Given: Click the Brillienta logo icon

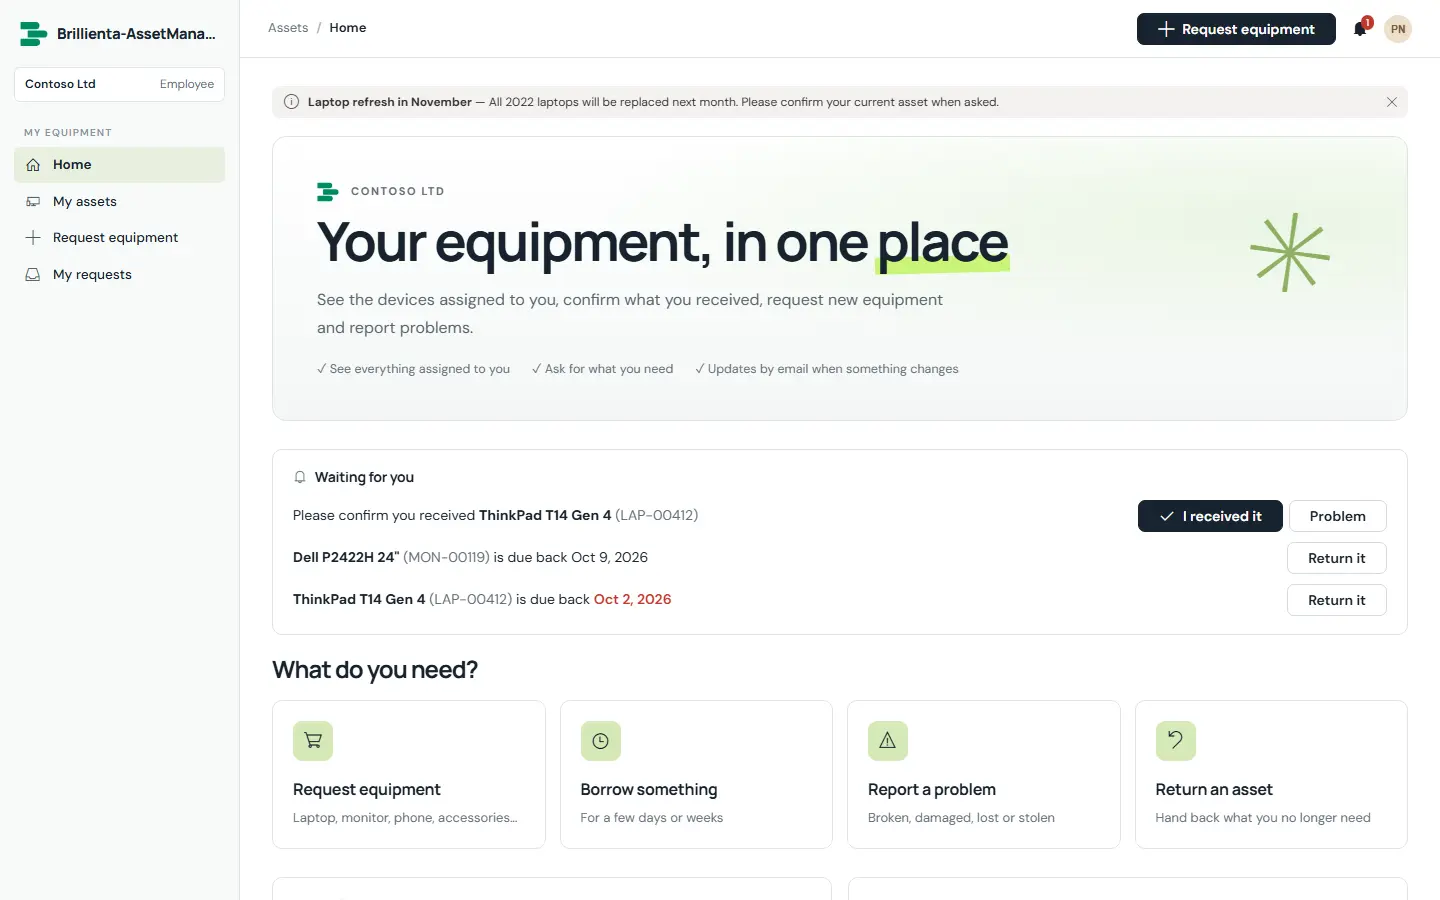Looking at the screenshot, I should coord(33,34).
